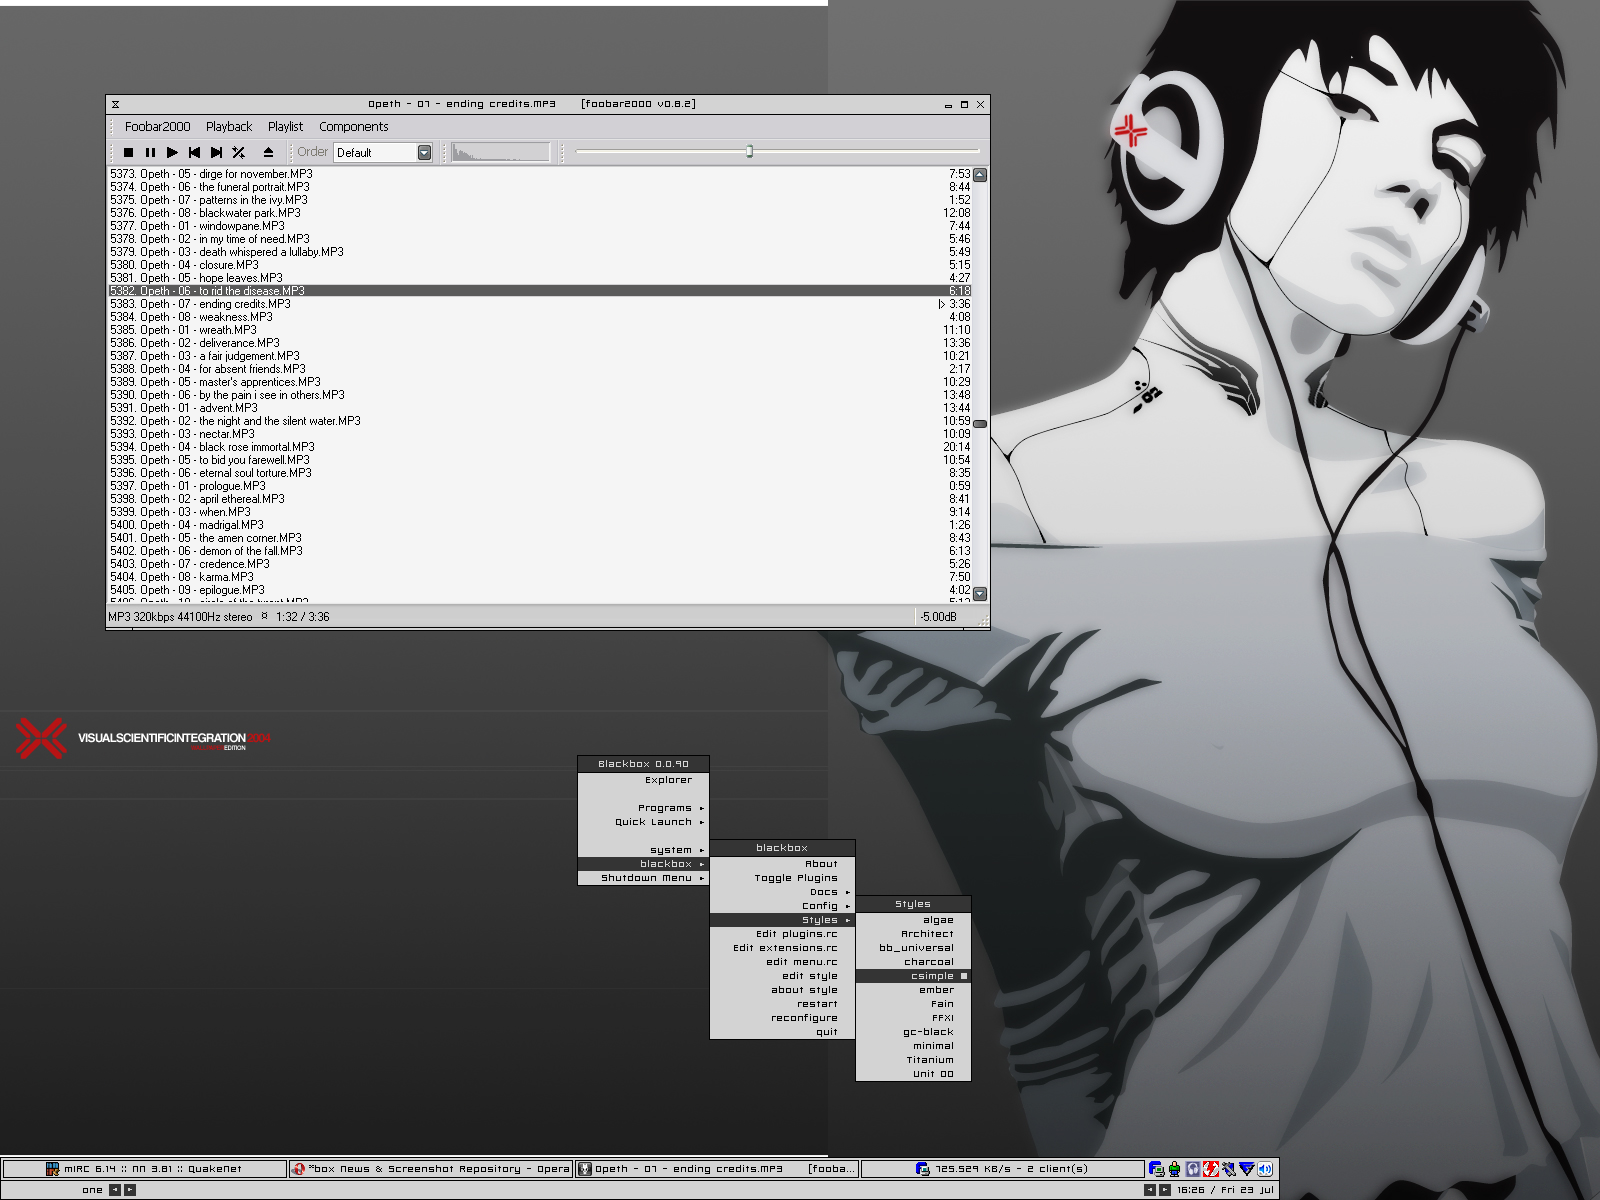Screen dimensions: 1600x1200
Task: Select the Architect style
Action: 913,934
